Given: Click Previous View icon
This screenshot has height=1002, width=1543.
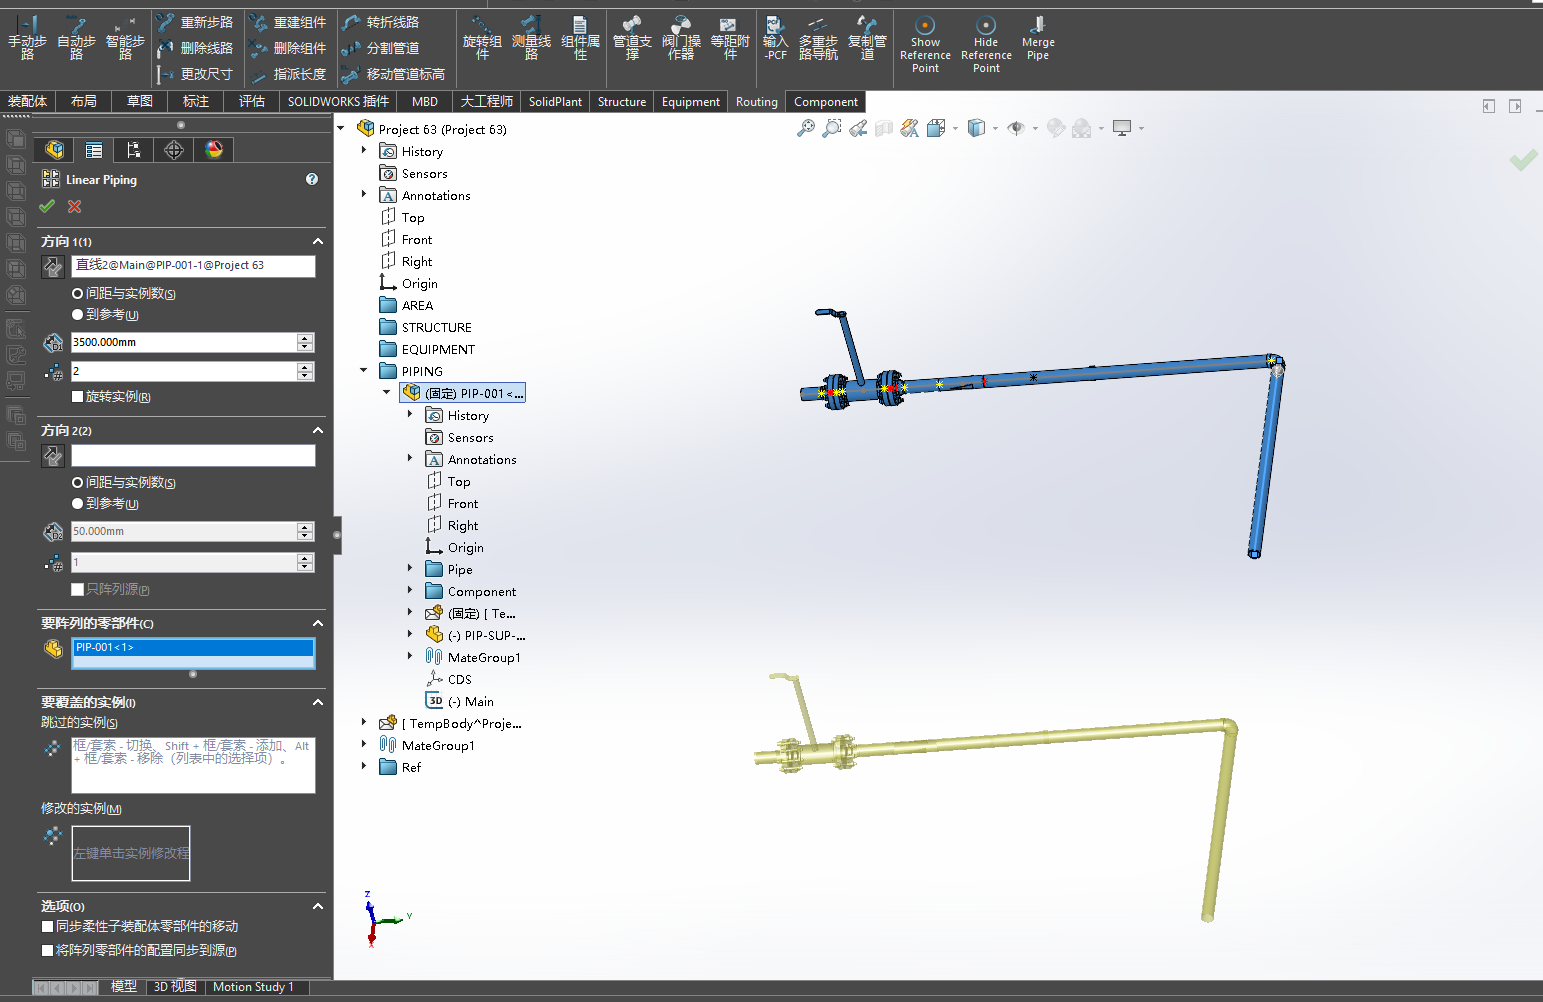Looking at the screenshot, I should tap(857, 128).
